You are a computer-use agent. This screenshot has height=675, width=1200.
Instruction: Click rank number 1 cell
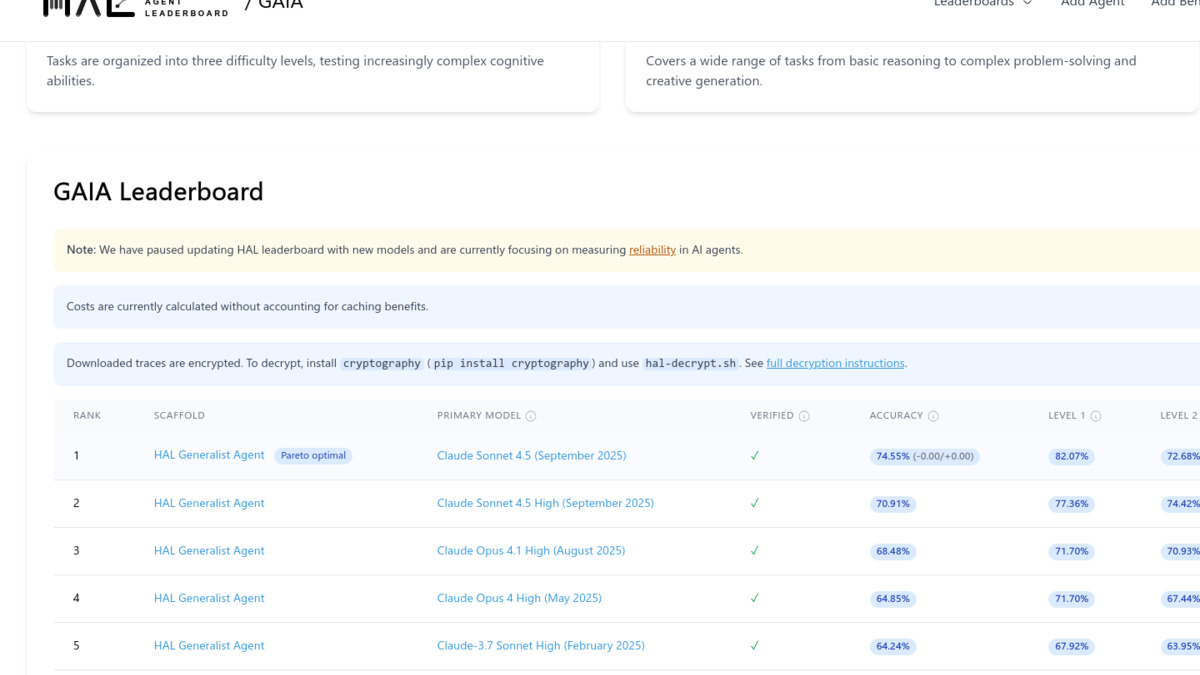coord(76,455)
